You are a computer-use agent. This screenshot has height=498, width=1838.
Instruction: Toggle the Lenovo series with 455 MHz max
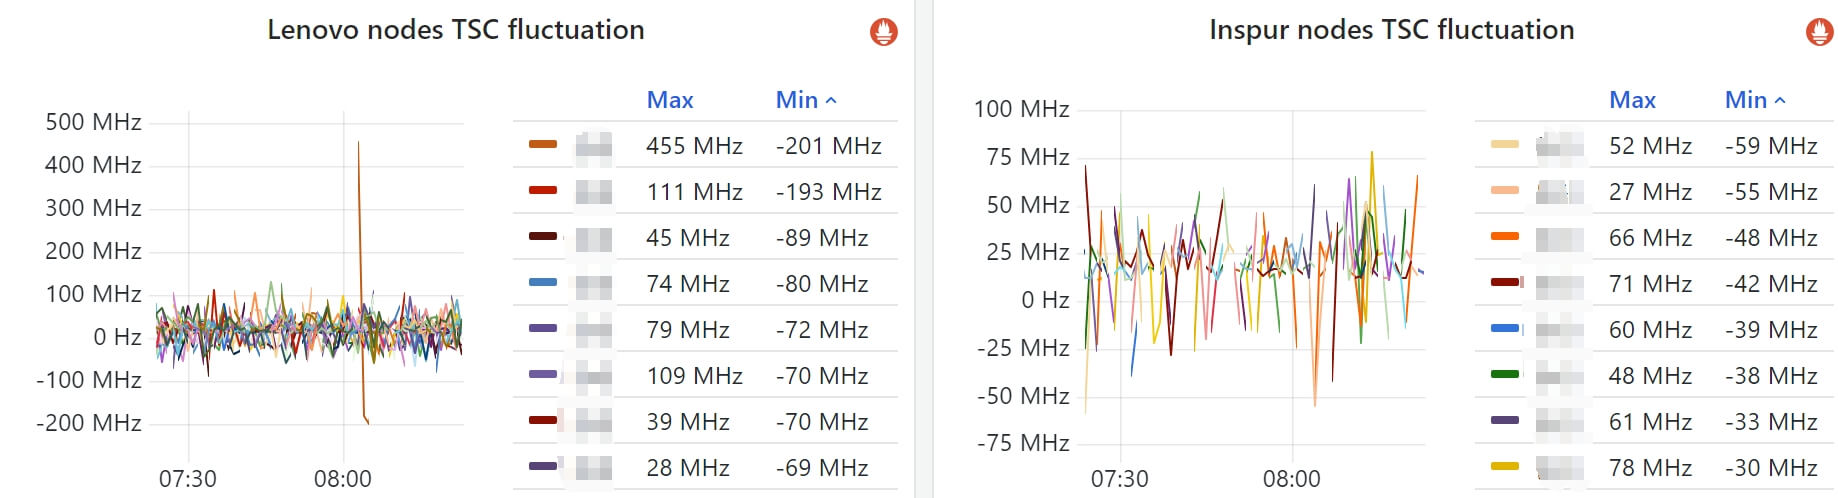pos(593,146)
